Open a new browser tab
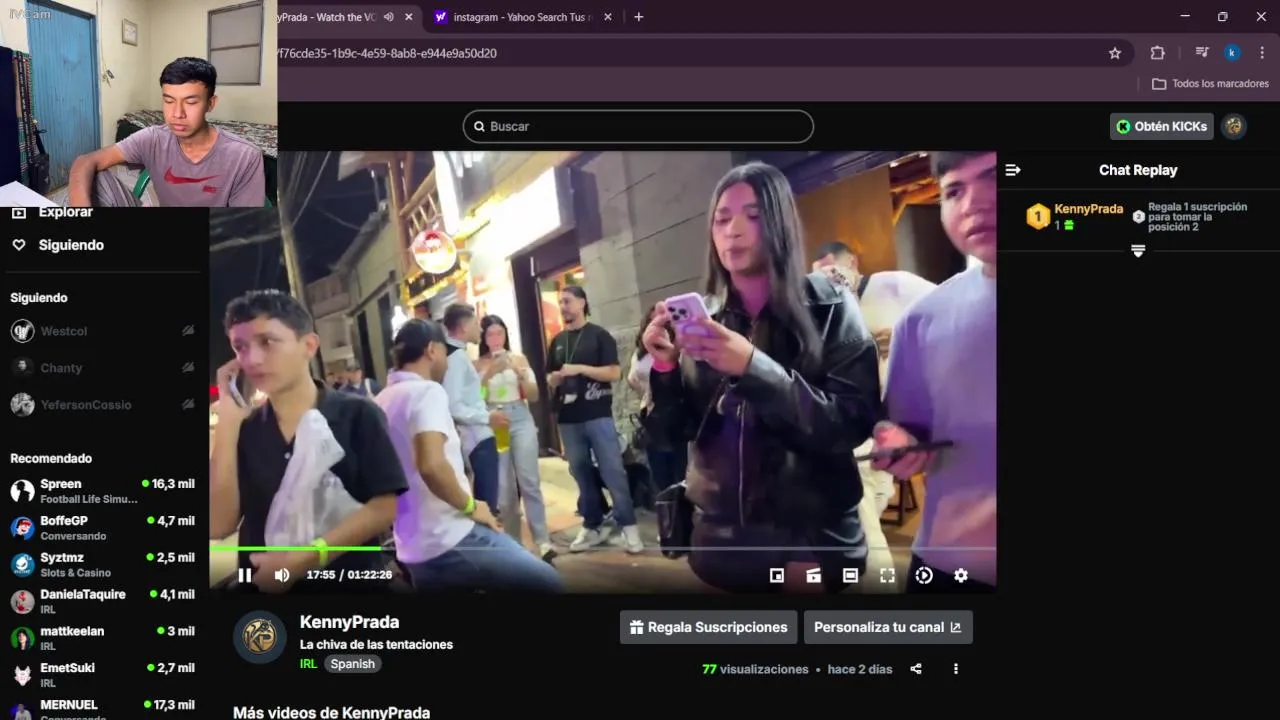This screenshot has height=720, width=1280. [639, 17]
